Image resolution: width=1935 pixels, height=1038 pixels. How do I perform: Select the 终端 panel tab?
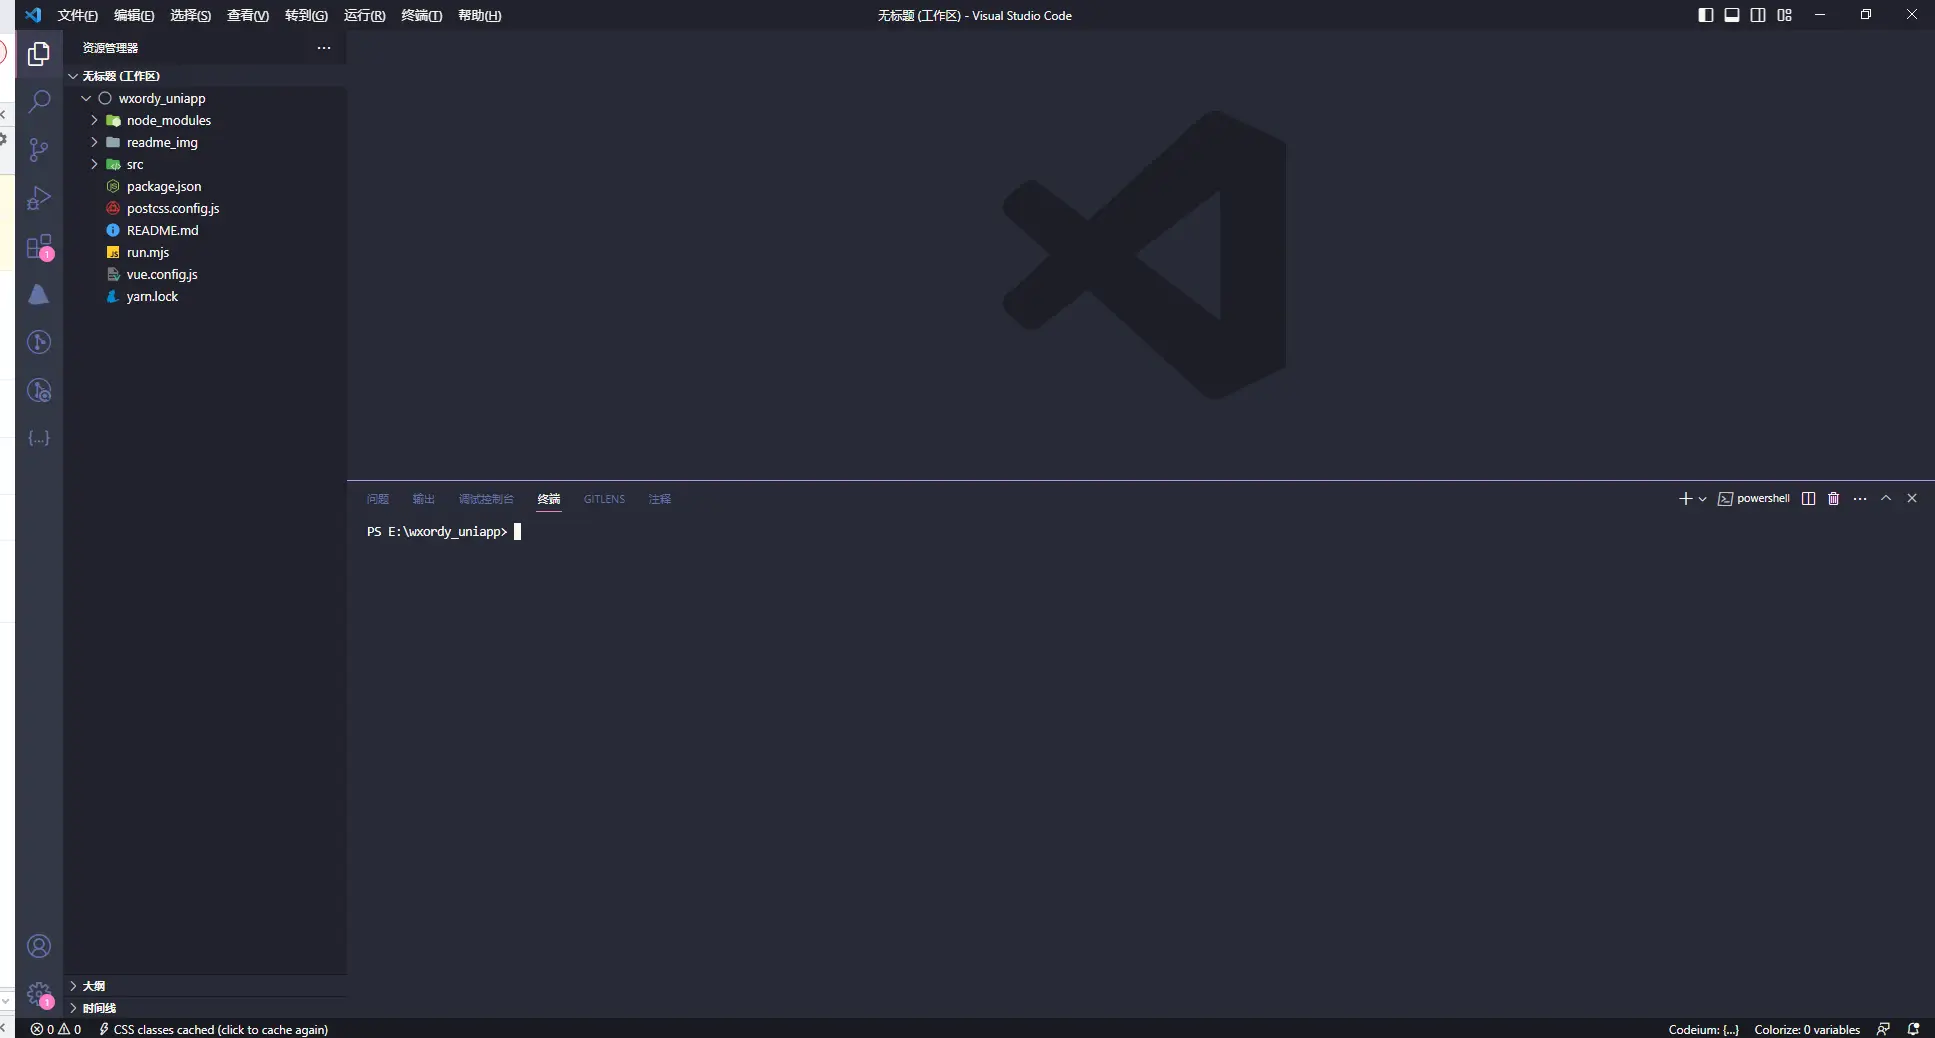[549, 499]
